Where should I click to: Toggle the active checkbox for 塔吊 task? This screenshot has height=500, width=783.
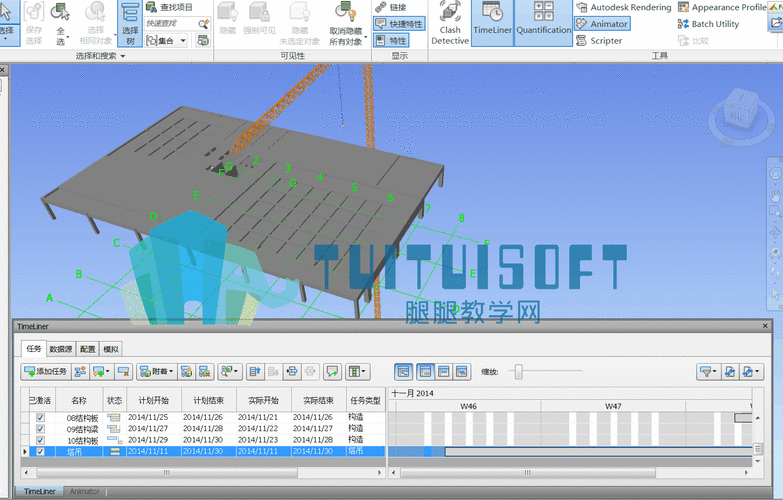point(40,452)
